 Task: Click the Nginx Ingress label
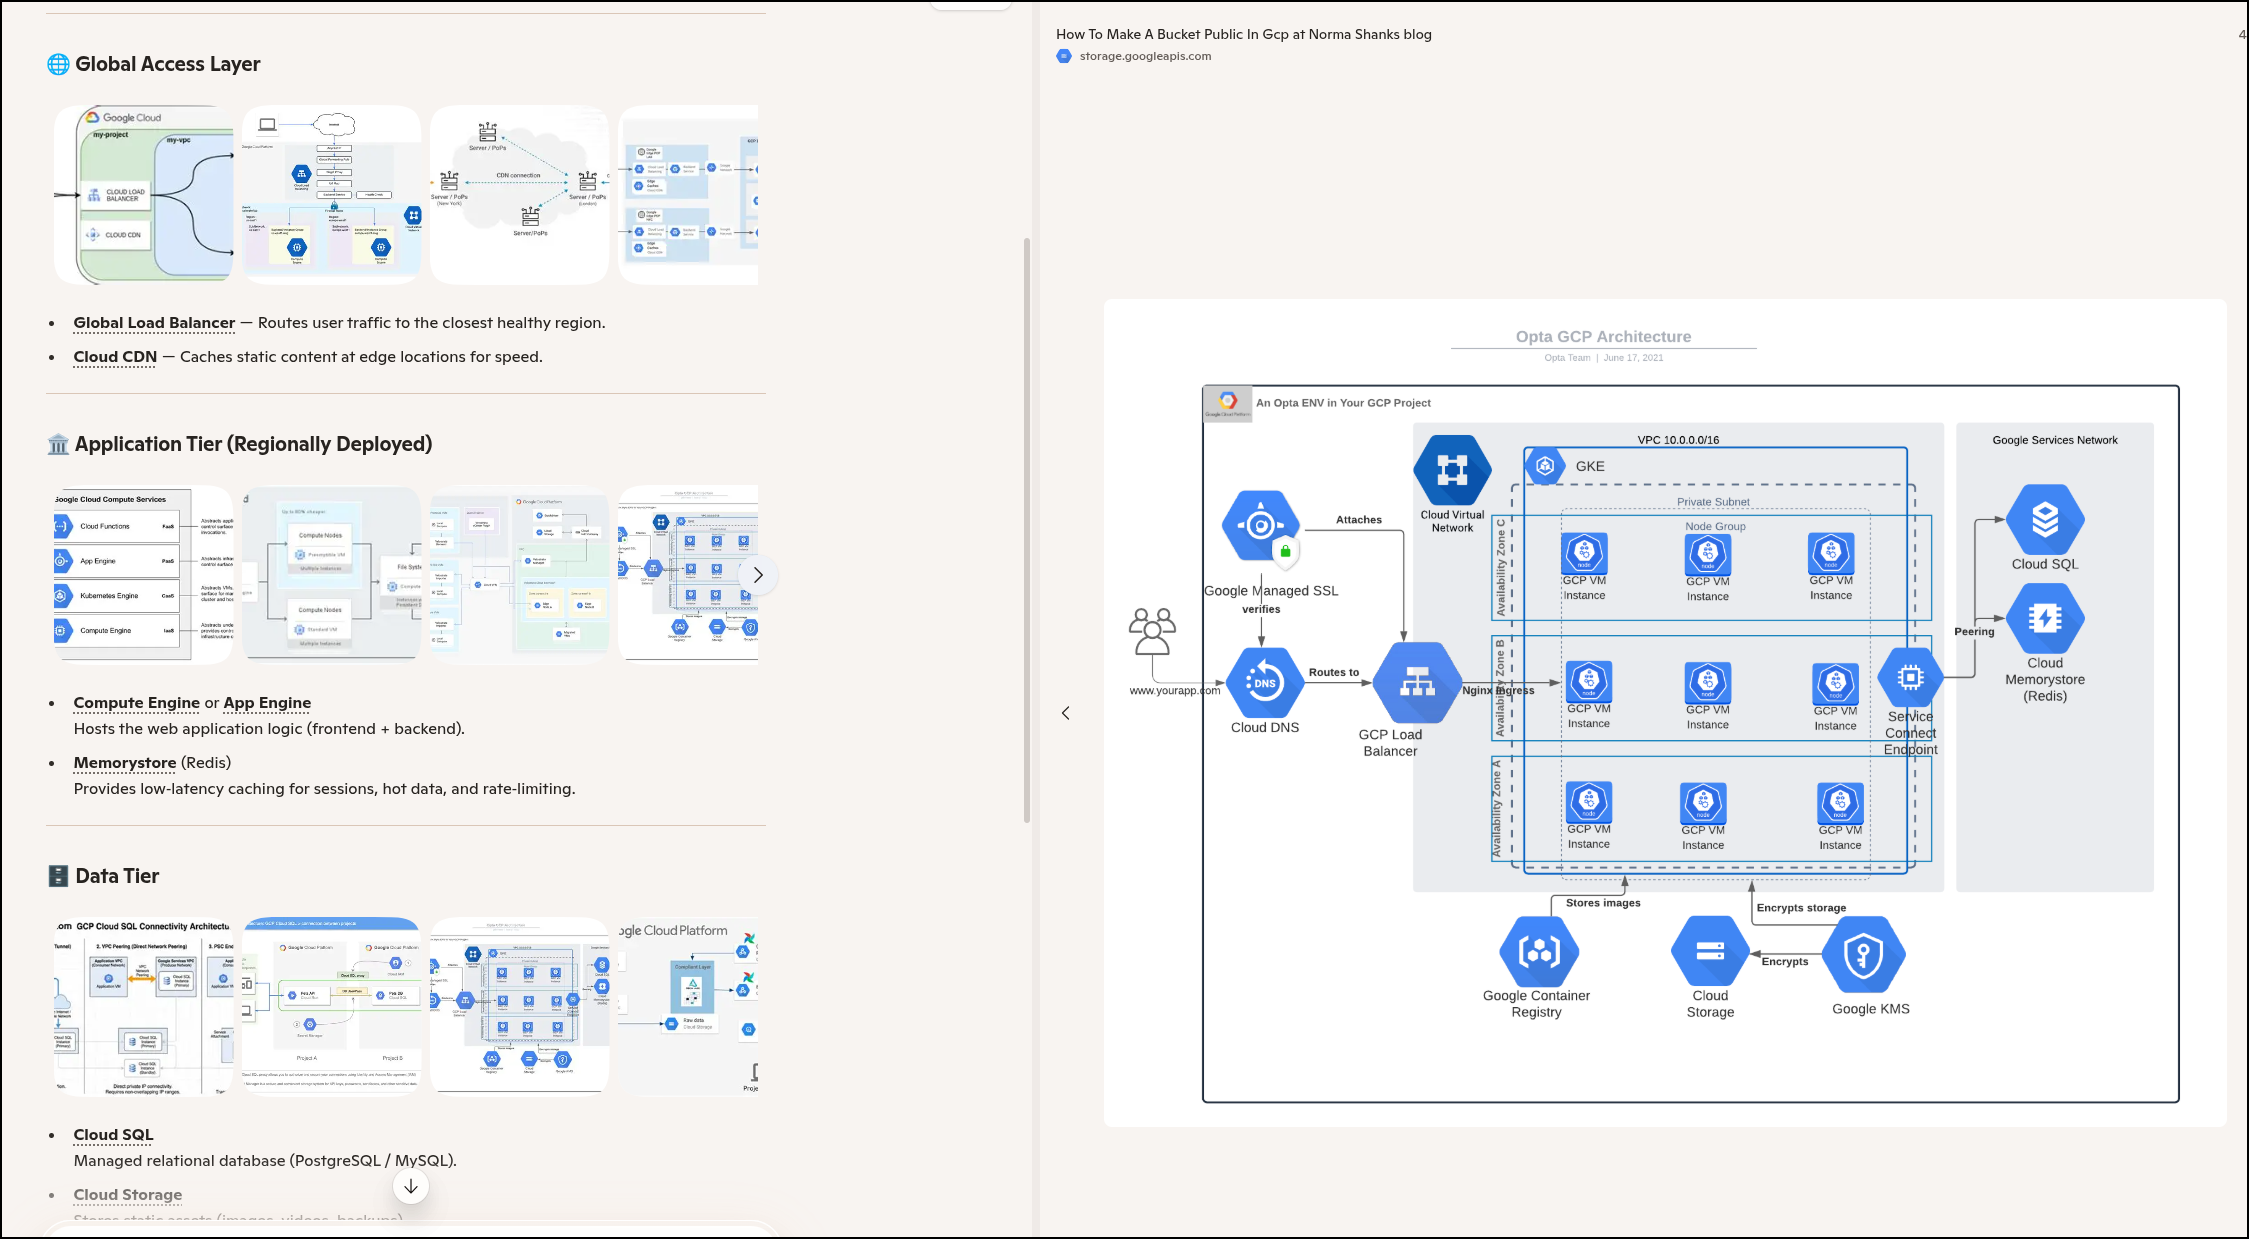[x=1498, y=690]
